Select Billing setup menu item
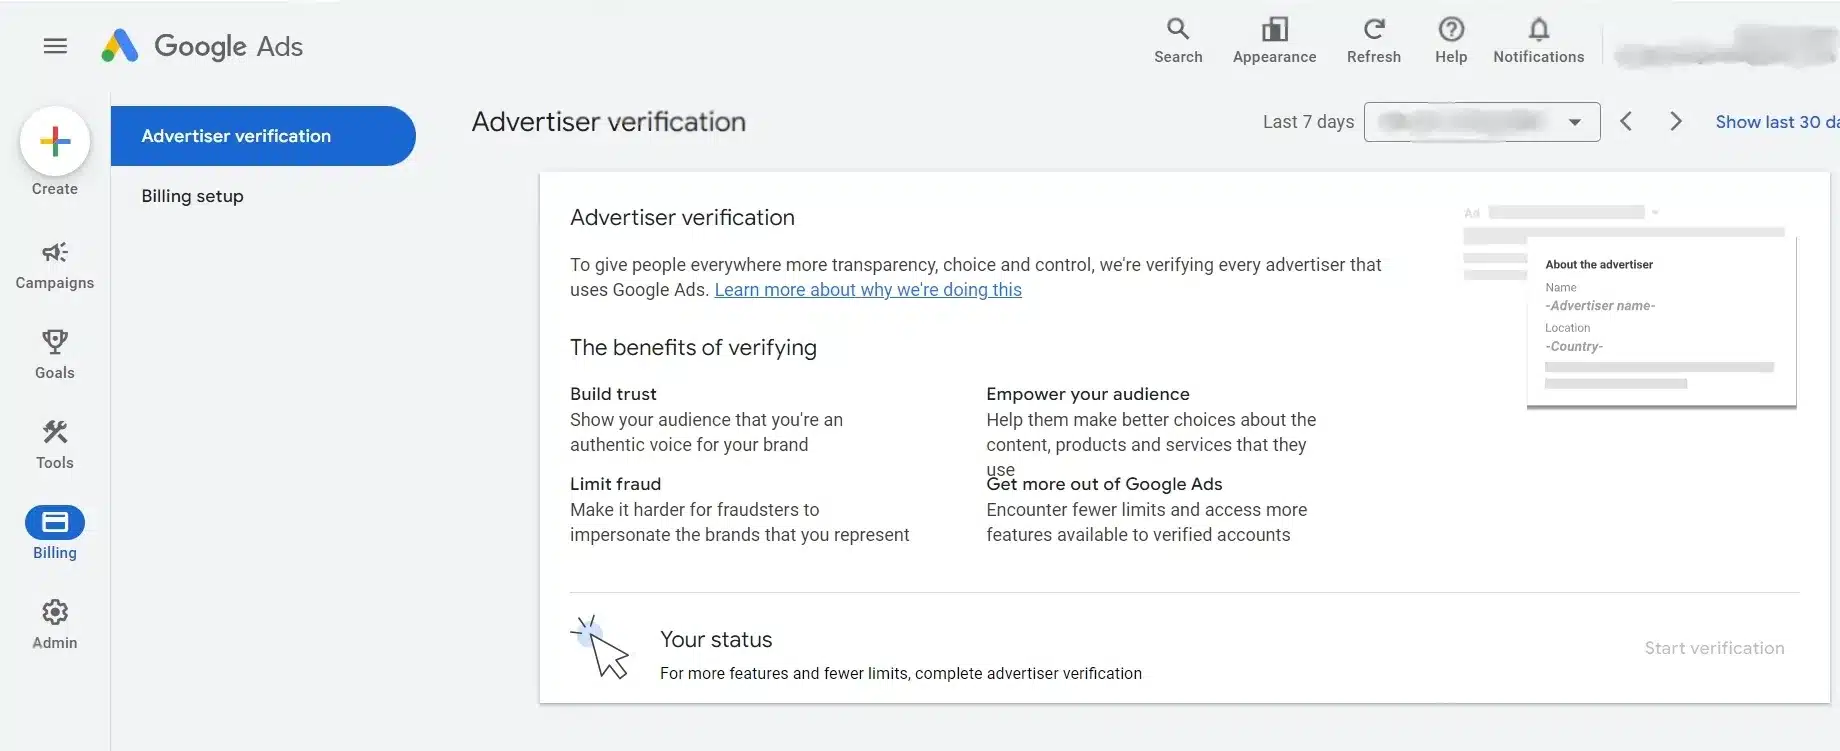This screenshot has height=751, width=1840. [192, 196]
